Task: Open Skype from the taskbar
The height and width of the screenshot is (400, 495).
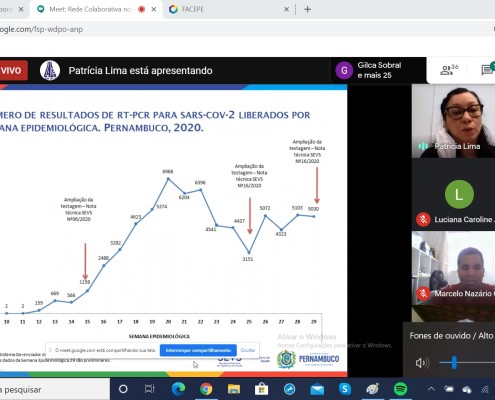Action: (345, 389)
